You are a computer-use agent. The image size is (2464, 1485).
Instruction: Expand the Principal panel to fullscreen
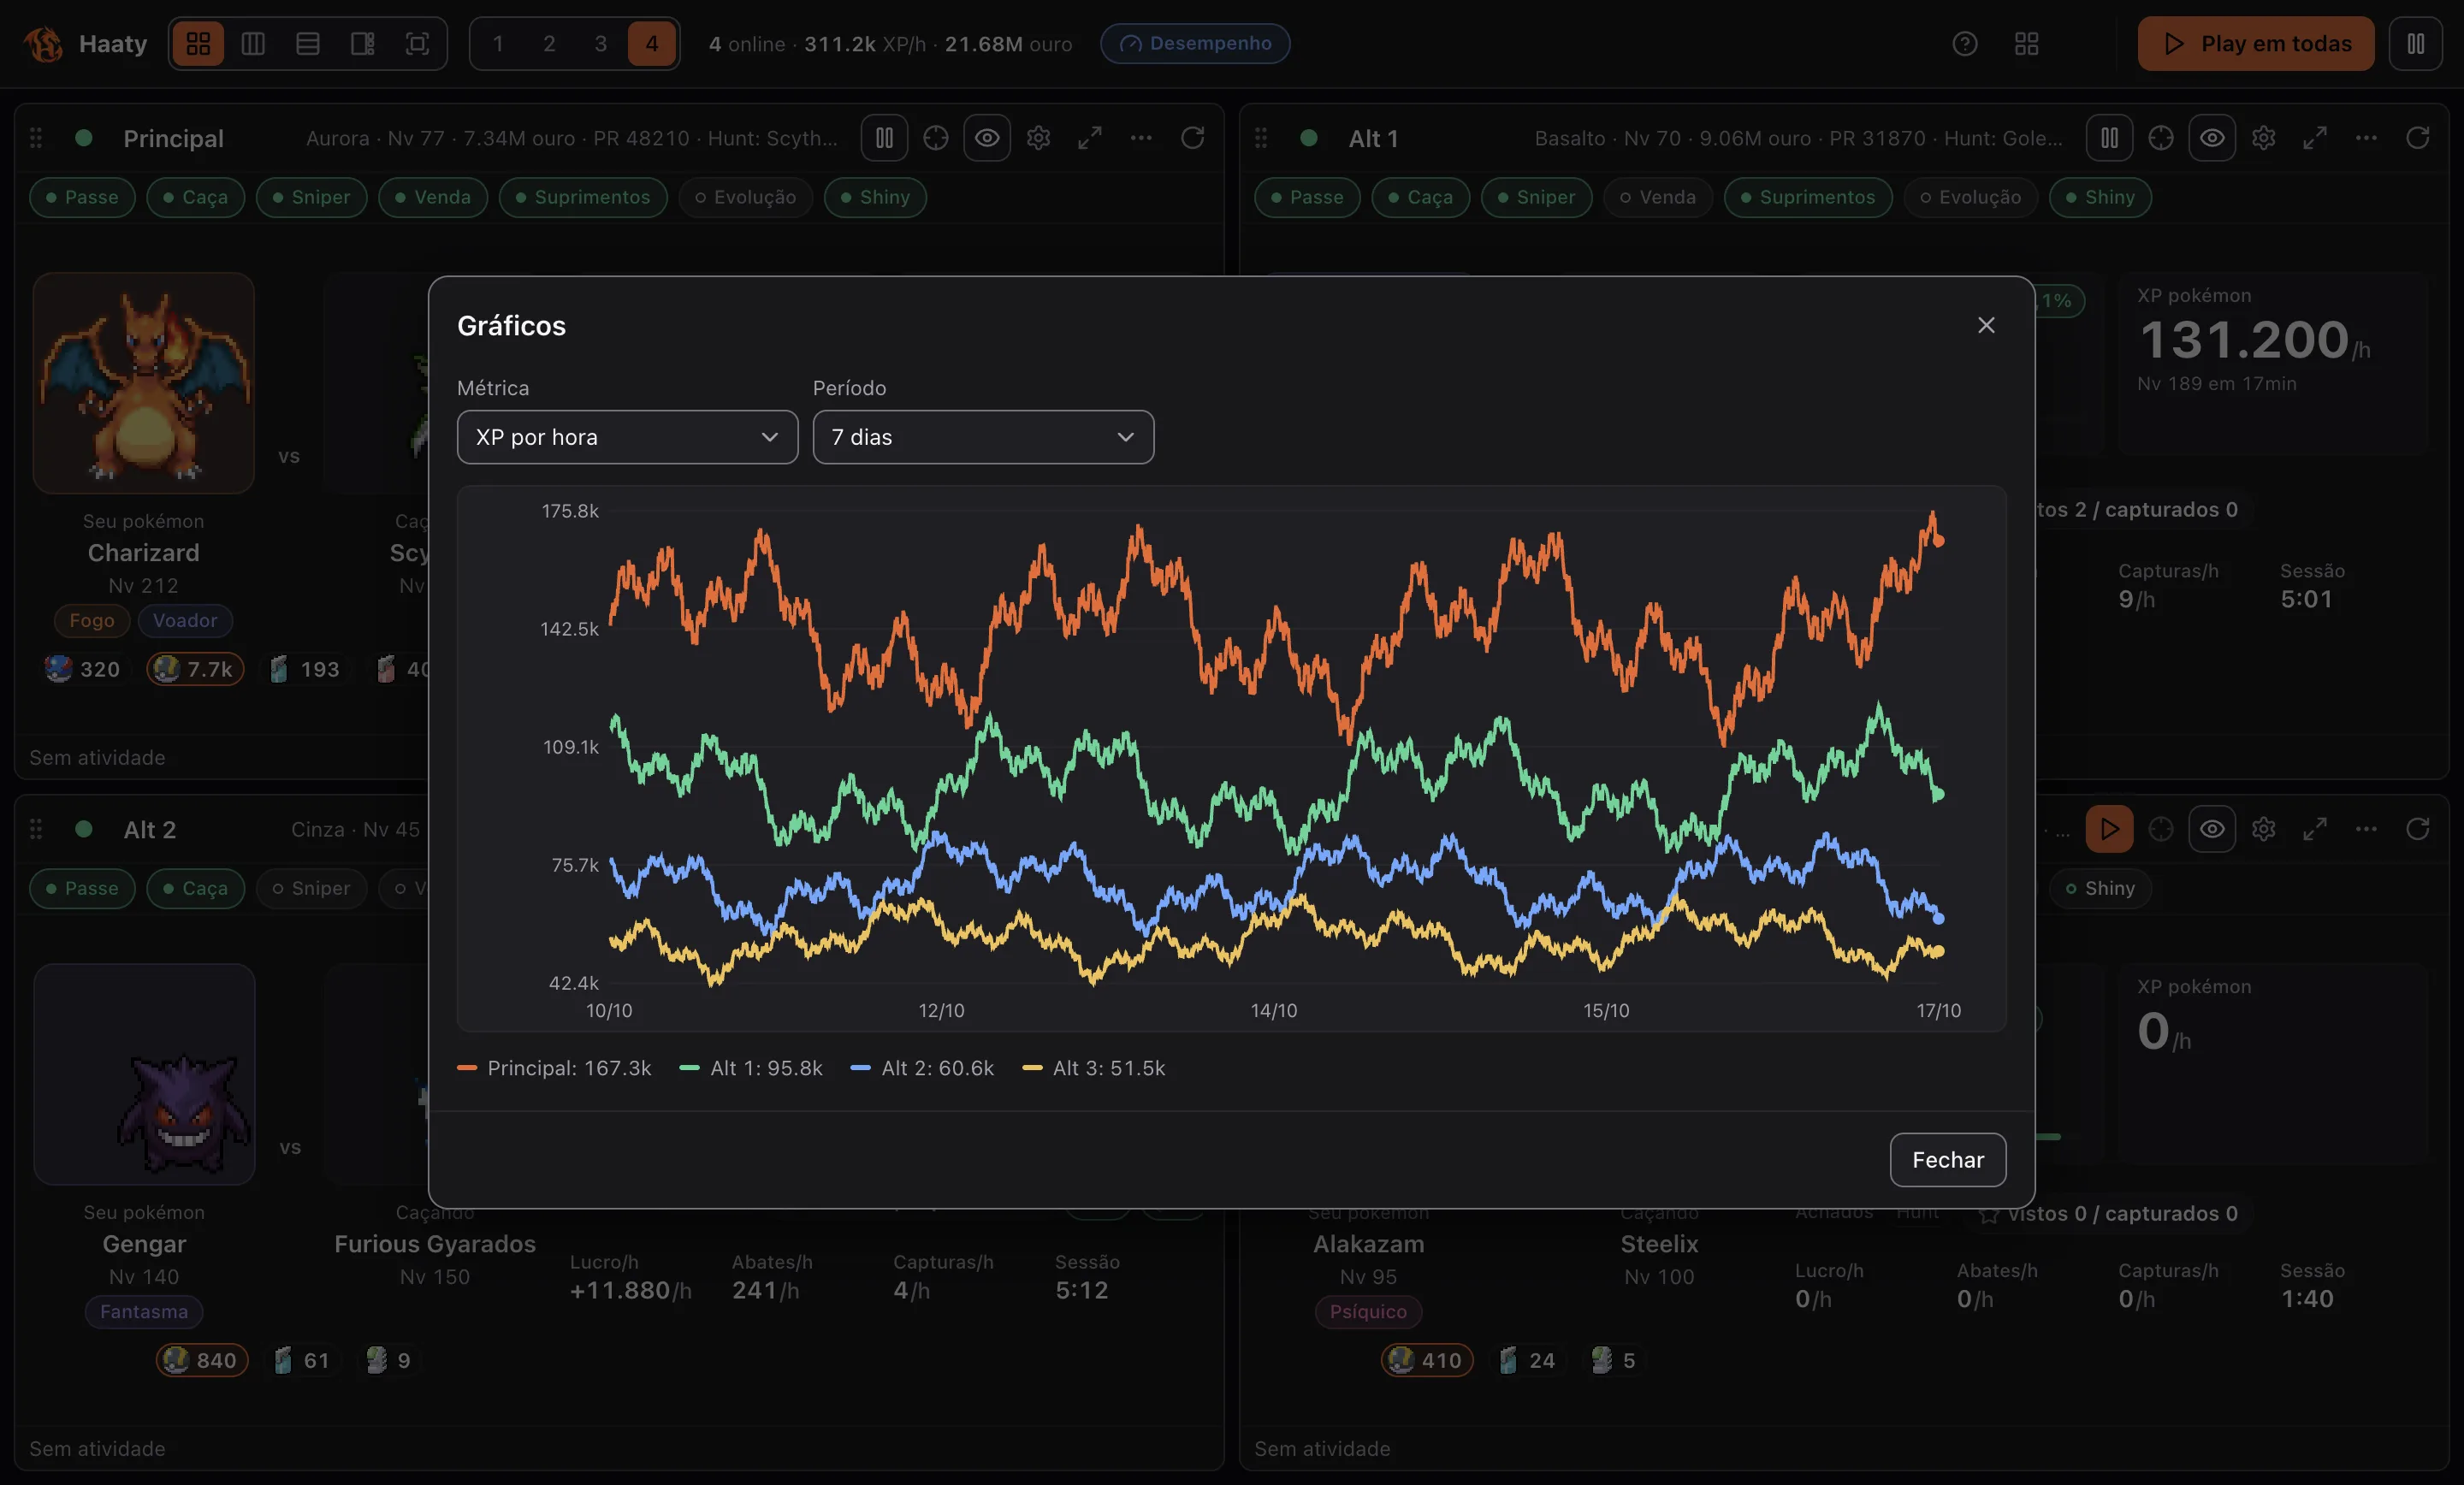pyautogui.click(x=1090, y=138)
